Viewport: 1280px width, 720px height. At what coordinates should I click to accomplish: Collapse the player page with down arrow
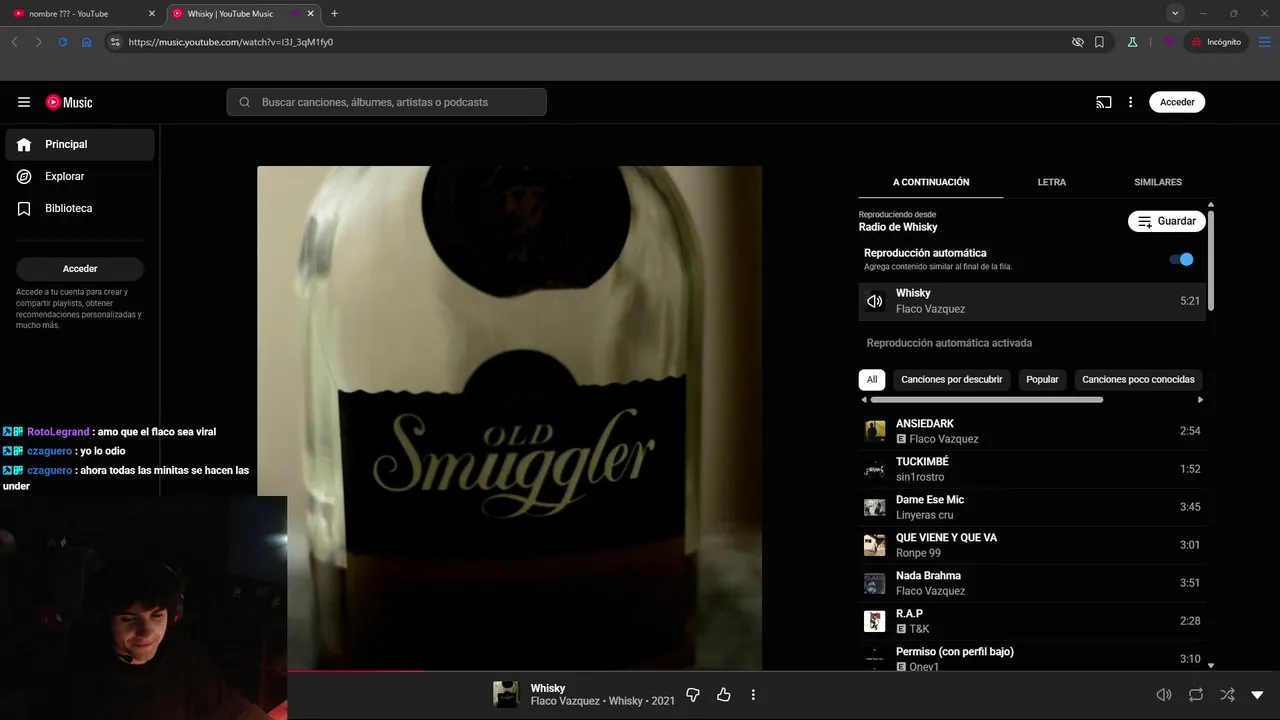(x=1257, y=695)
